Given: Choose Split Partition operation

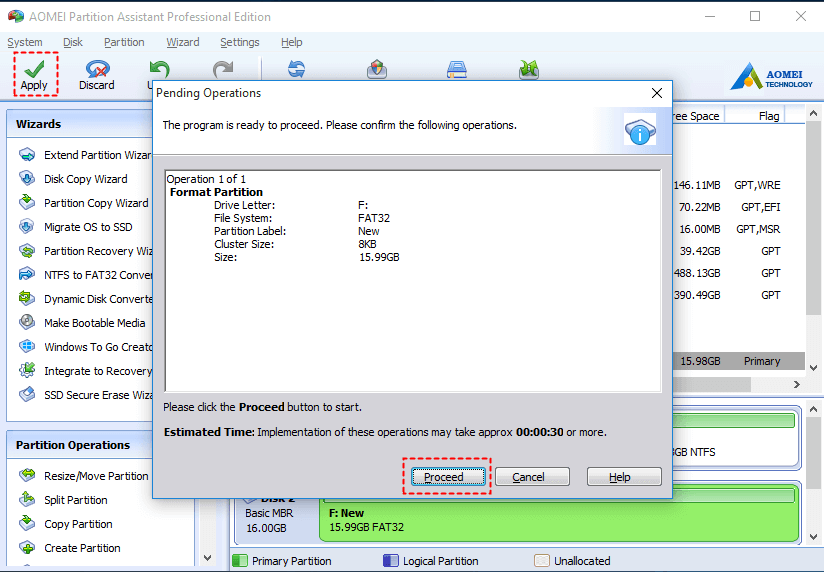Looking at the screenshot, I should (63, 500).
